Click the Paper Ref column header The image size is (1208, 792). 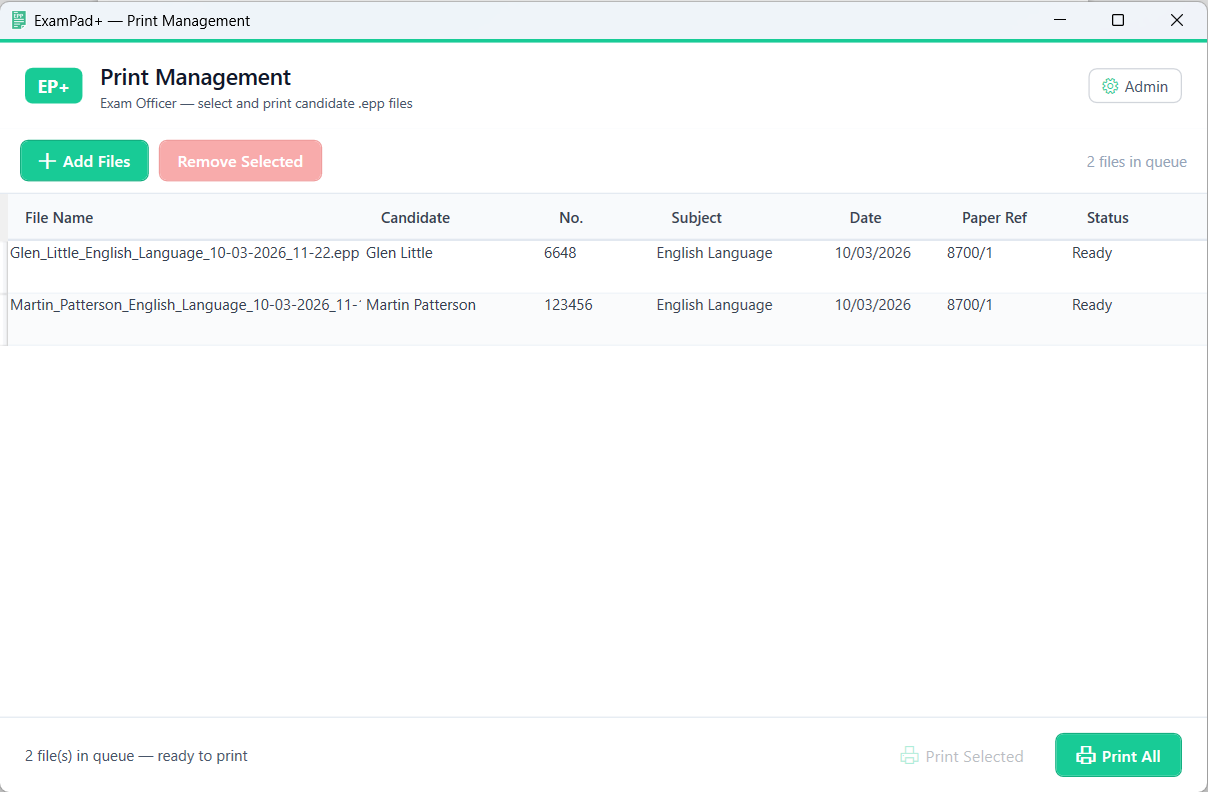(994, 218)
